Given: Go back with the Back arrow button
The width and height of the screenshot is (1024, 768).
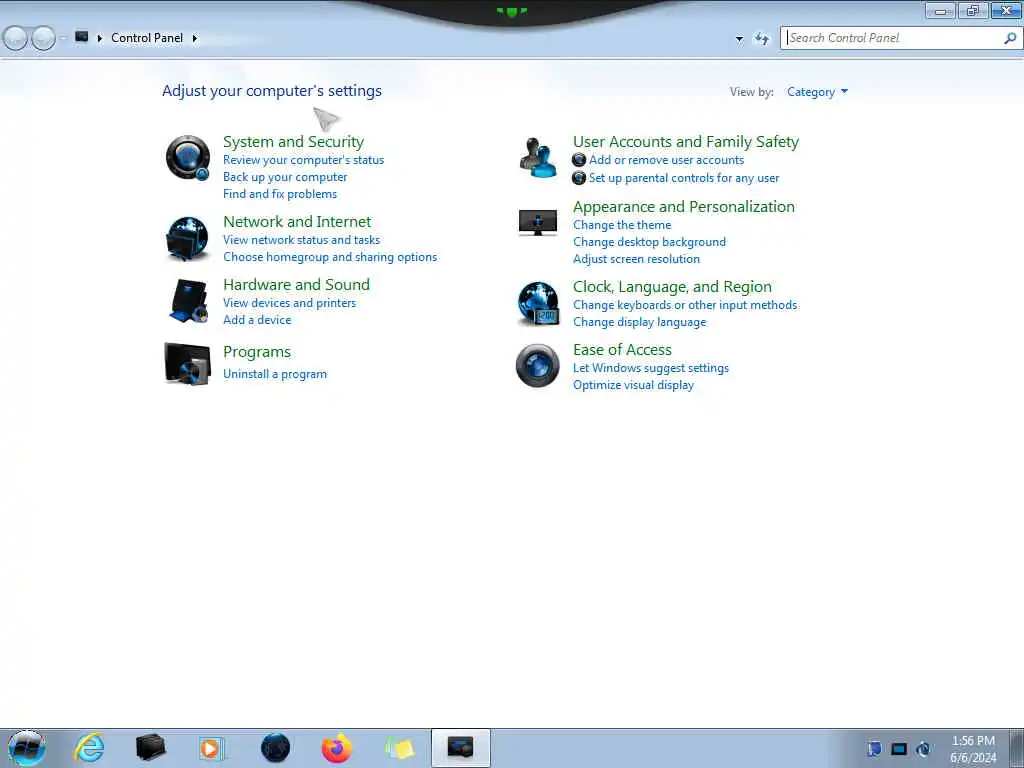Looking at the screenshot, I should (15, 39).
